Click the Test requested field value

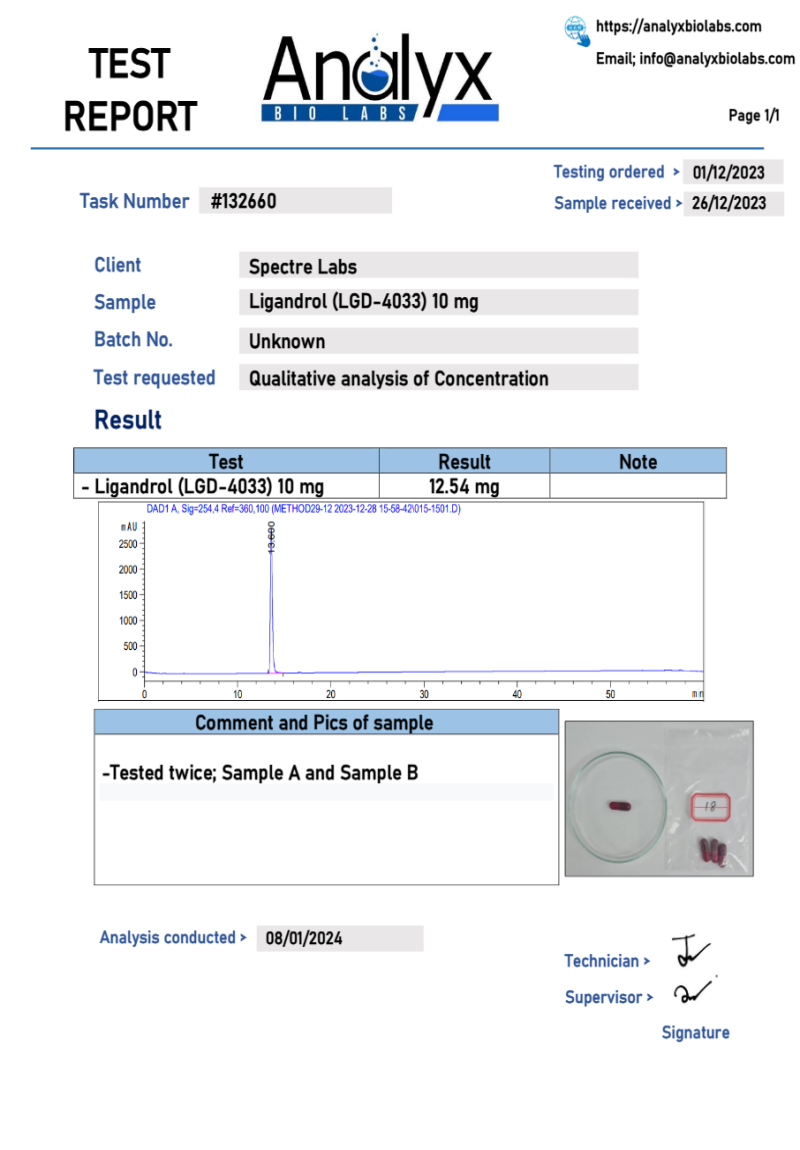tap(437, 378)
